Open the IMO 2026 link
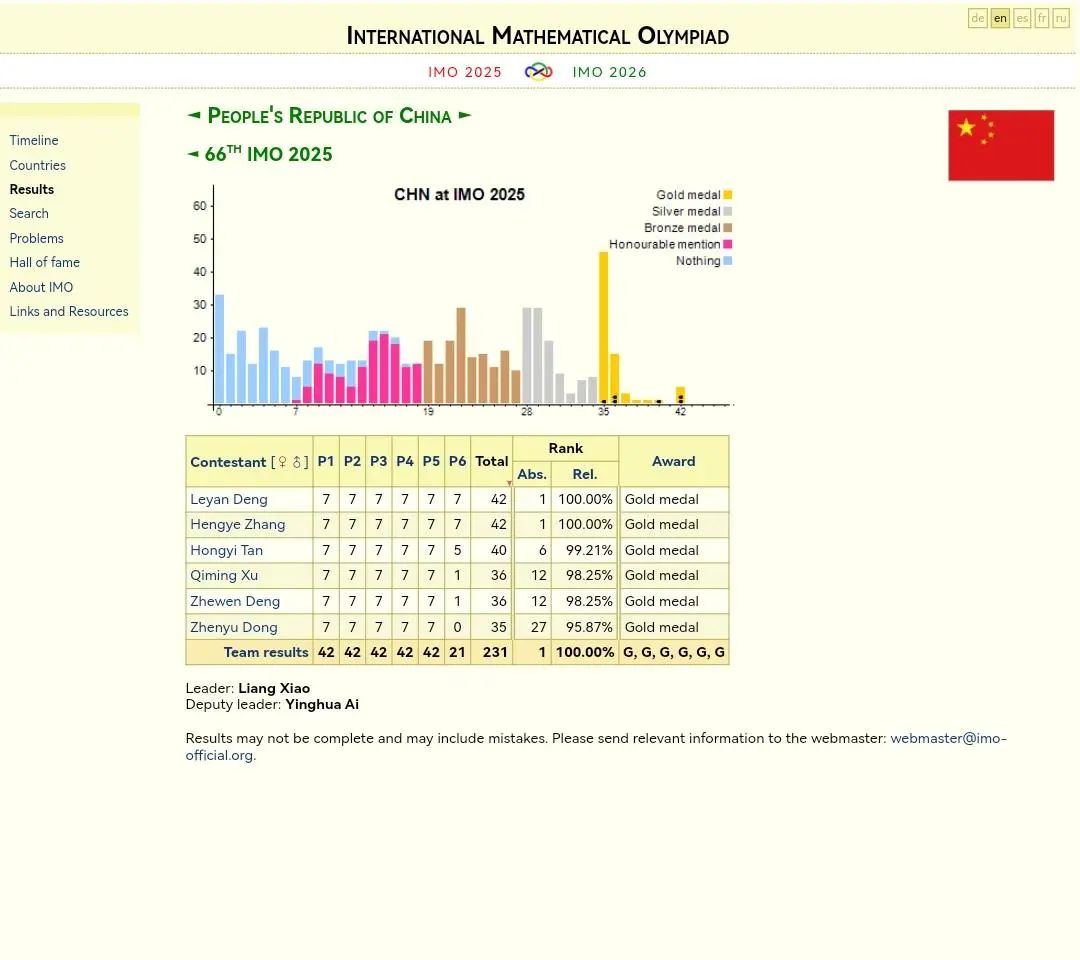Screen dimensions: 1080x960 pos(609,72)
